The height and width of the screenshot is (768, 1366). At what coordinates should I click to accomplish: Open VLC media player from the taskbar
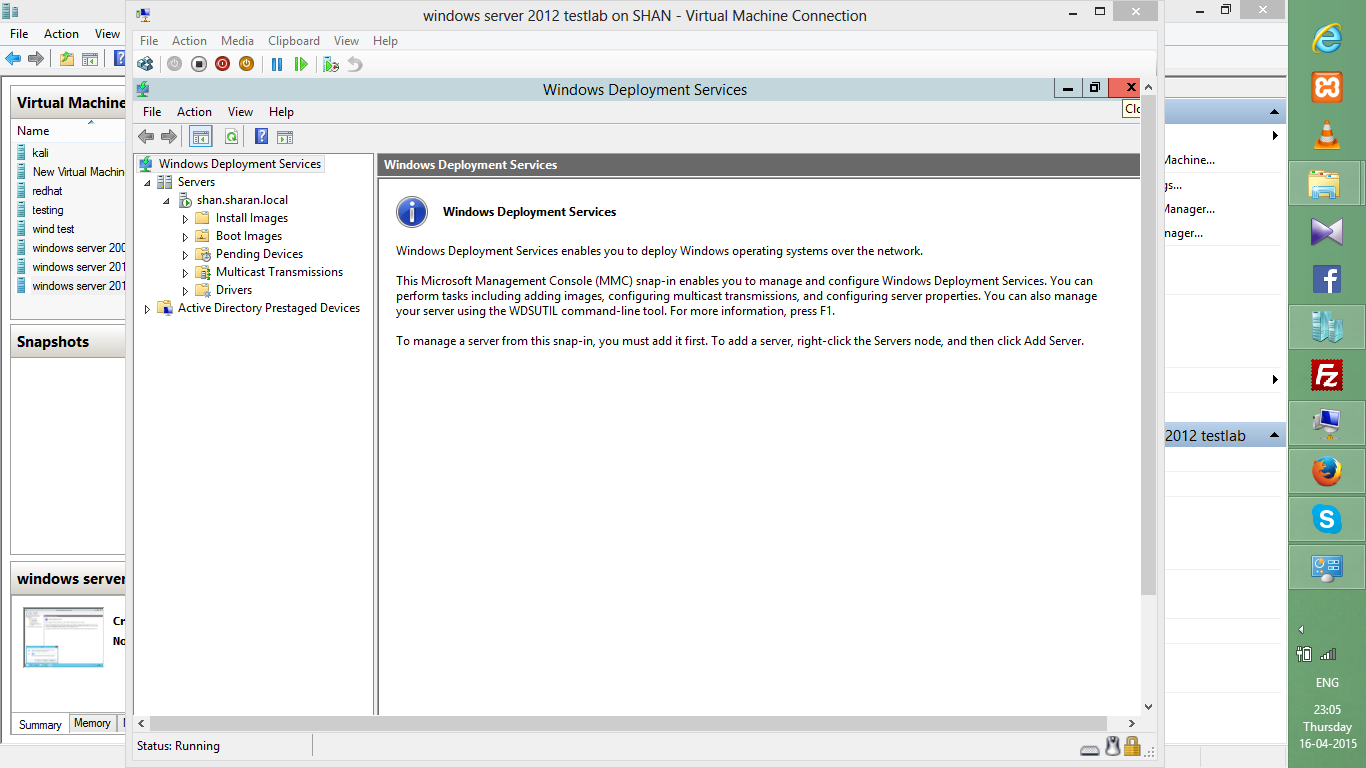1327,135
